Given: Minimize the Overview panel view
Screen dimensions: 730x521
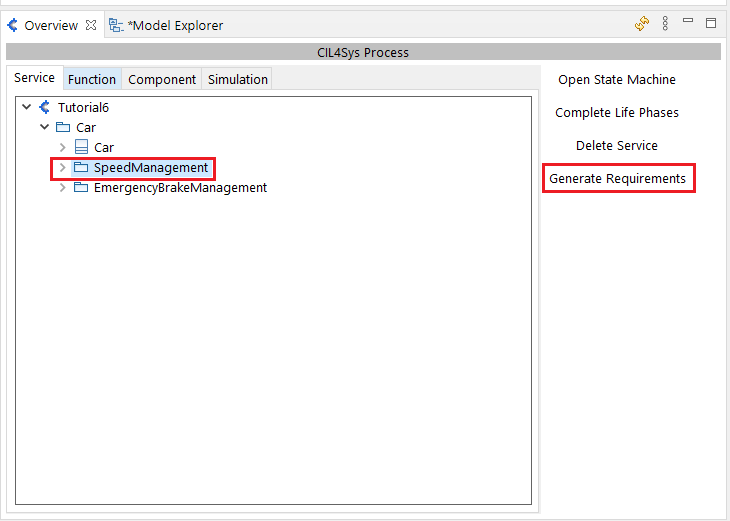Looking at the screenshot, I should coord(688,20).
